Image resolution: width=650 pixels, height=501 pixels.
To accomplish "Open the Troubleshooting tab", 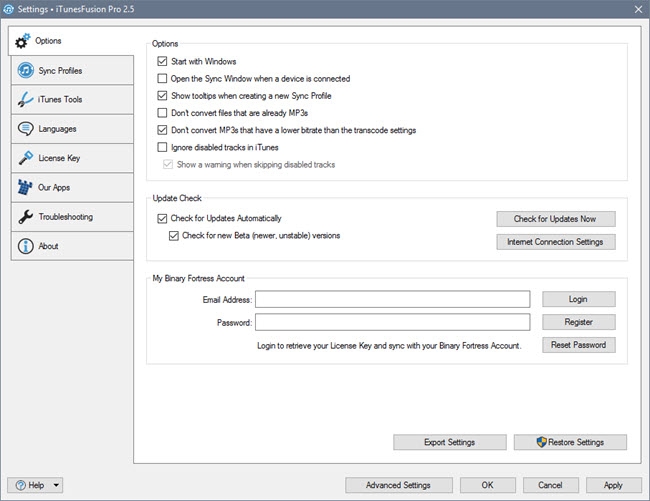I will [x=72, y=217].
